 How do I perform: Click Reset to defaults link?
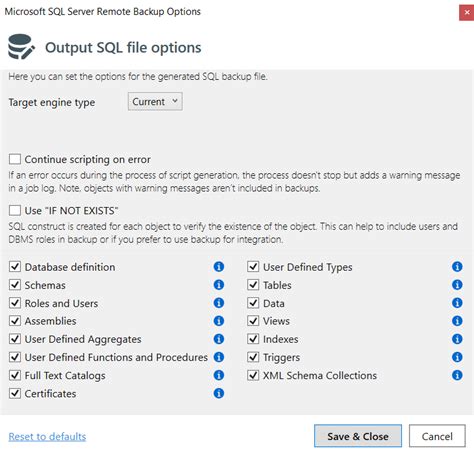pyautogui.click(x=47, y=436)
